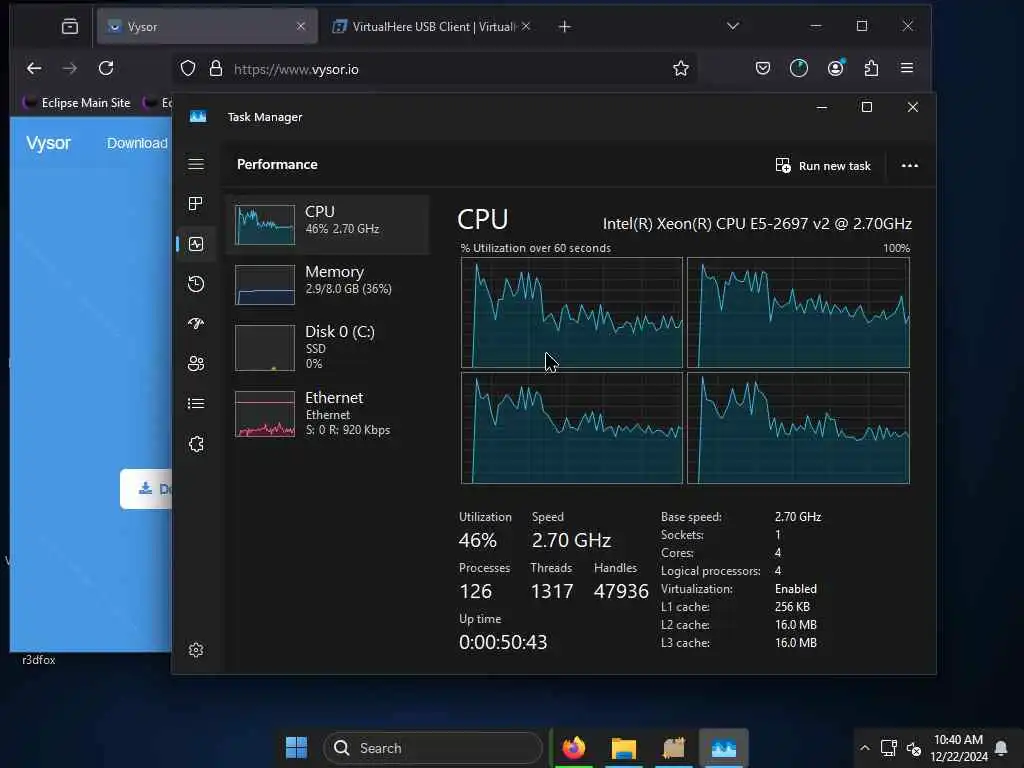Click the bottom-left CPU core graph
The height and width of the screenshot is (768, 1024).
click(571, 428)
